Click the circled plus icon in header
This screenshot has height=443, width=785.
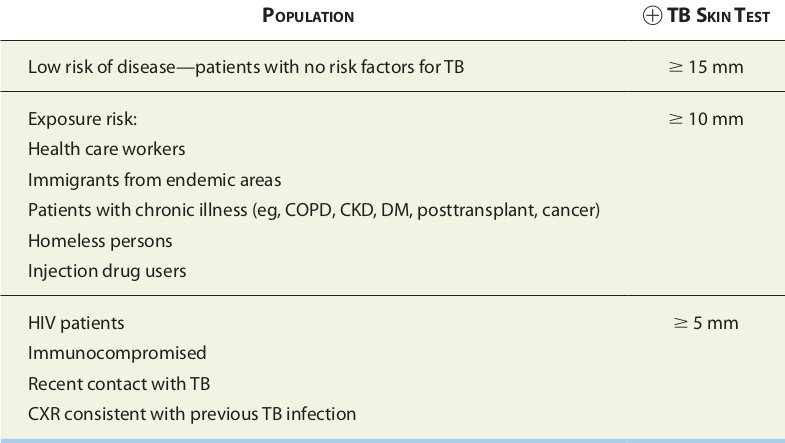[x=650, y=17]
